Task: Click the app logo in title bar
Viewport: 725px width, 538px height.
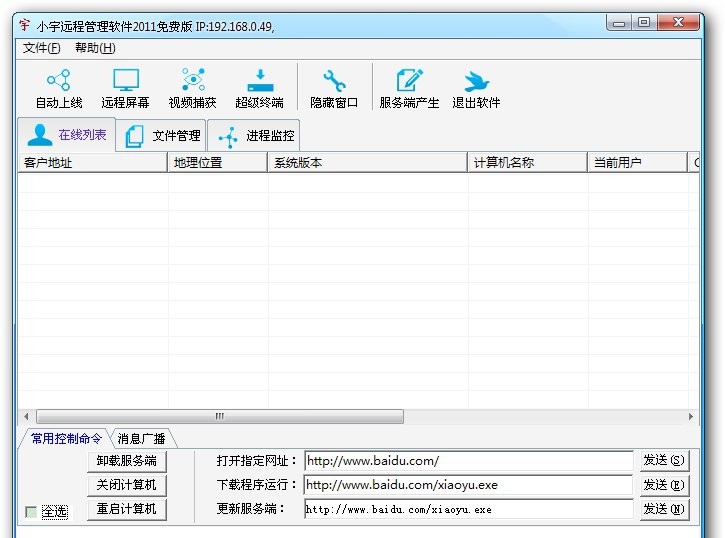Action: click(x=25, y=25)
